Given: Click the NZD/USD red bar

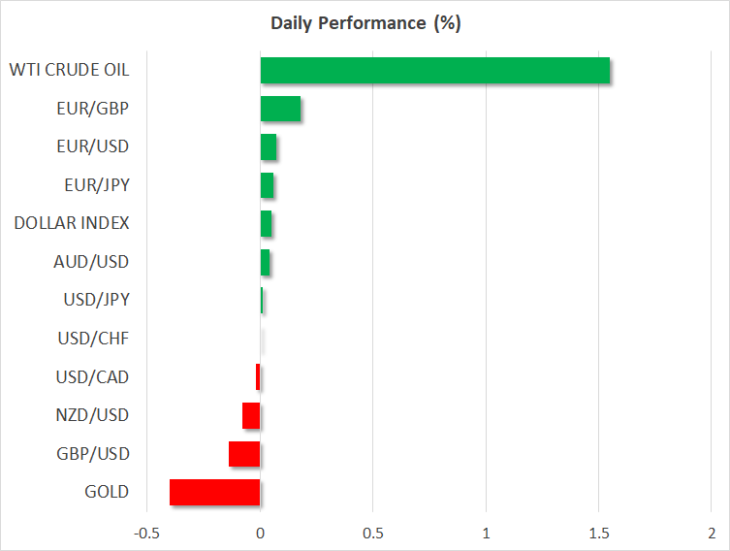Looking at the screenshot, I should coord(251,416).
